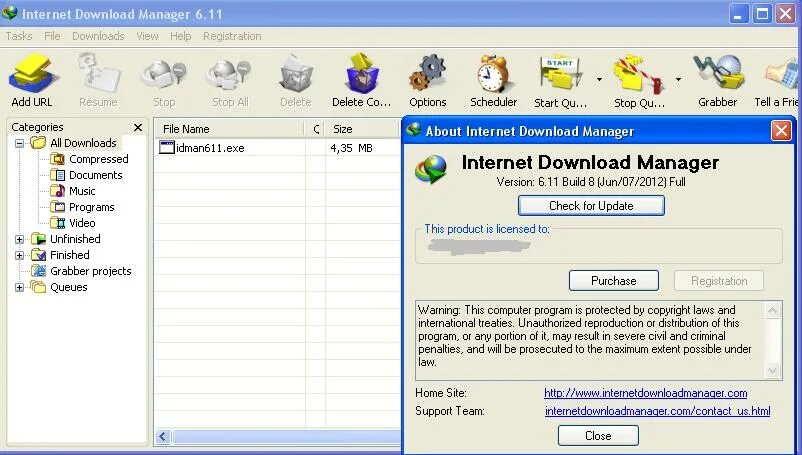802x455 pixels.
Task: Select the Compressed category
Action: (x=98, y=159)
